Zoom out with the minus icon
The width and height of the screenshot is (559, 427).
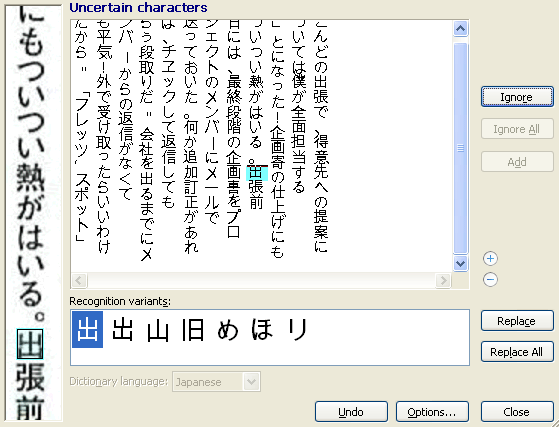point(490,279)
